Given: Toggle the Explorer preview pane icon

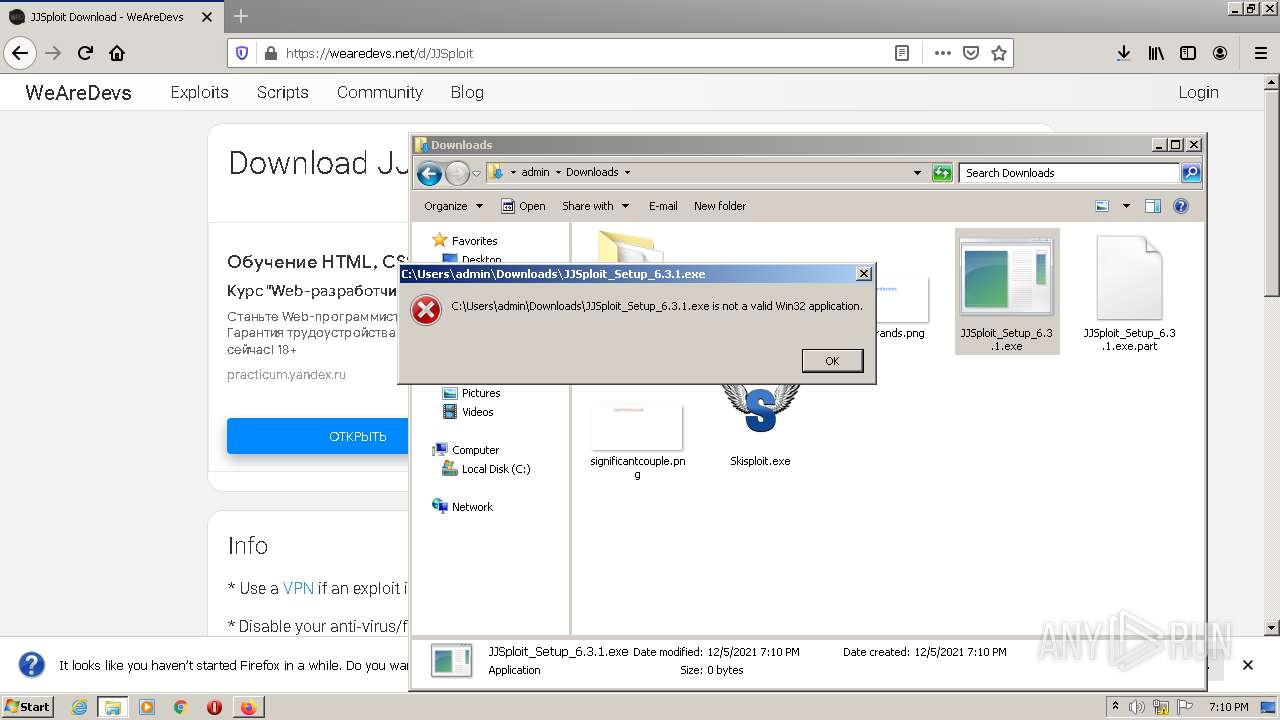Looking at the screenshot, I should click(1153, 206).
